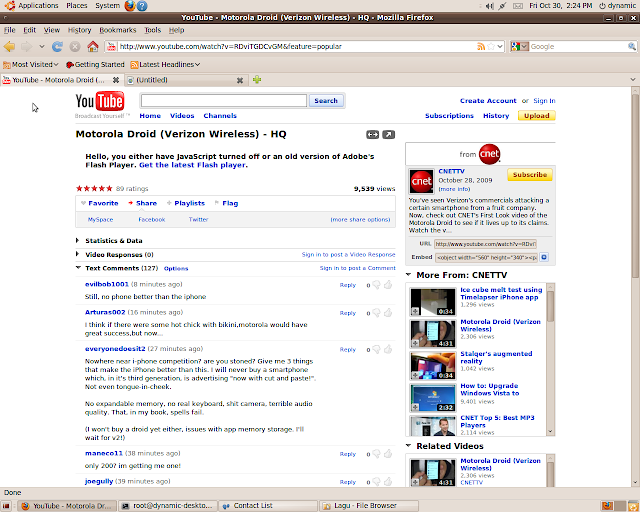Click Get the latest Flash player link
The image size is (640, 512).
tap(193, 165)
